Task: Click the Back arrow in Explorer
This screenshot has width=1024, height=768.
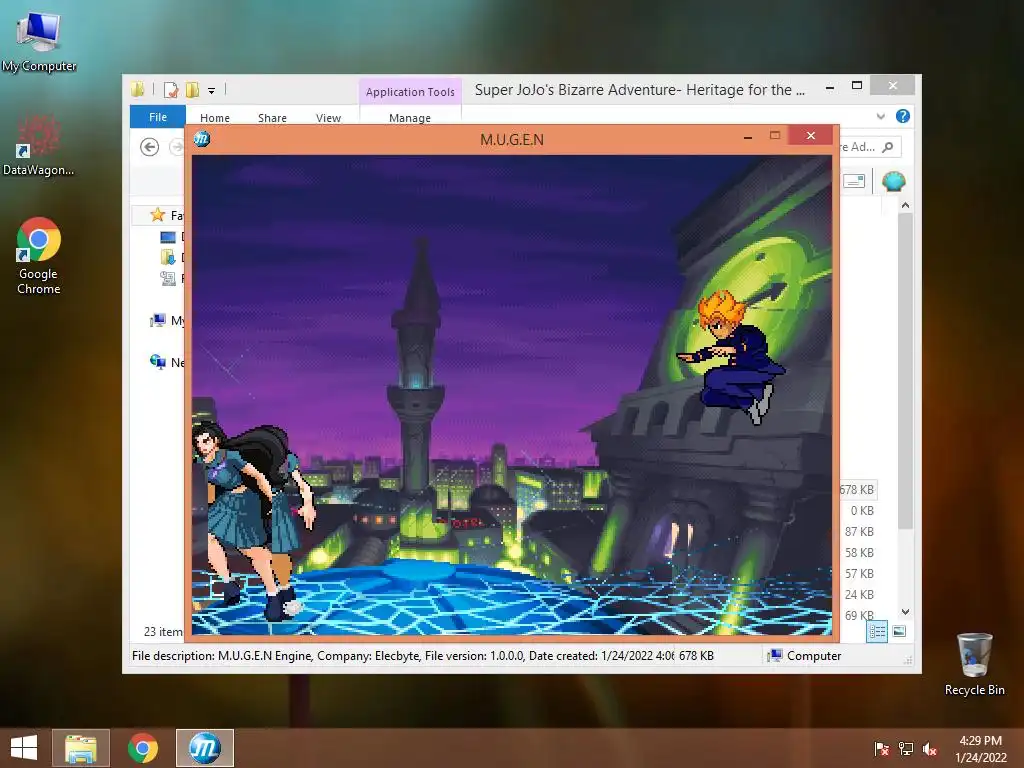Action: 150,147
